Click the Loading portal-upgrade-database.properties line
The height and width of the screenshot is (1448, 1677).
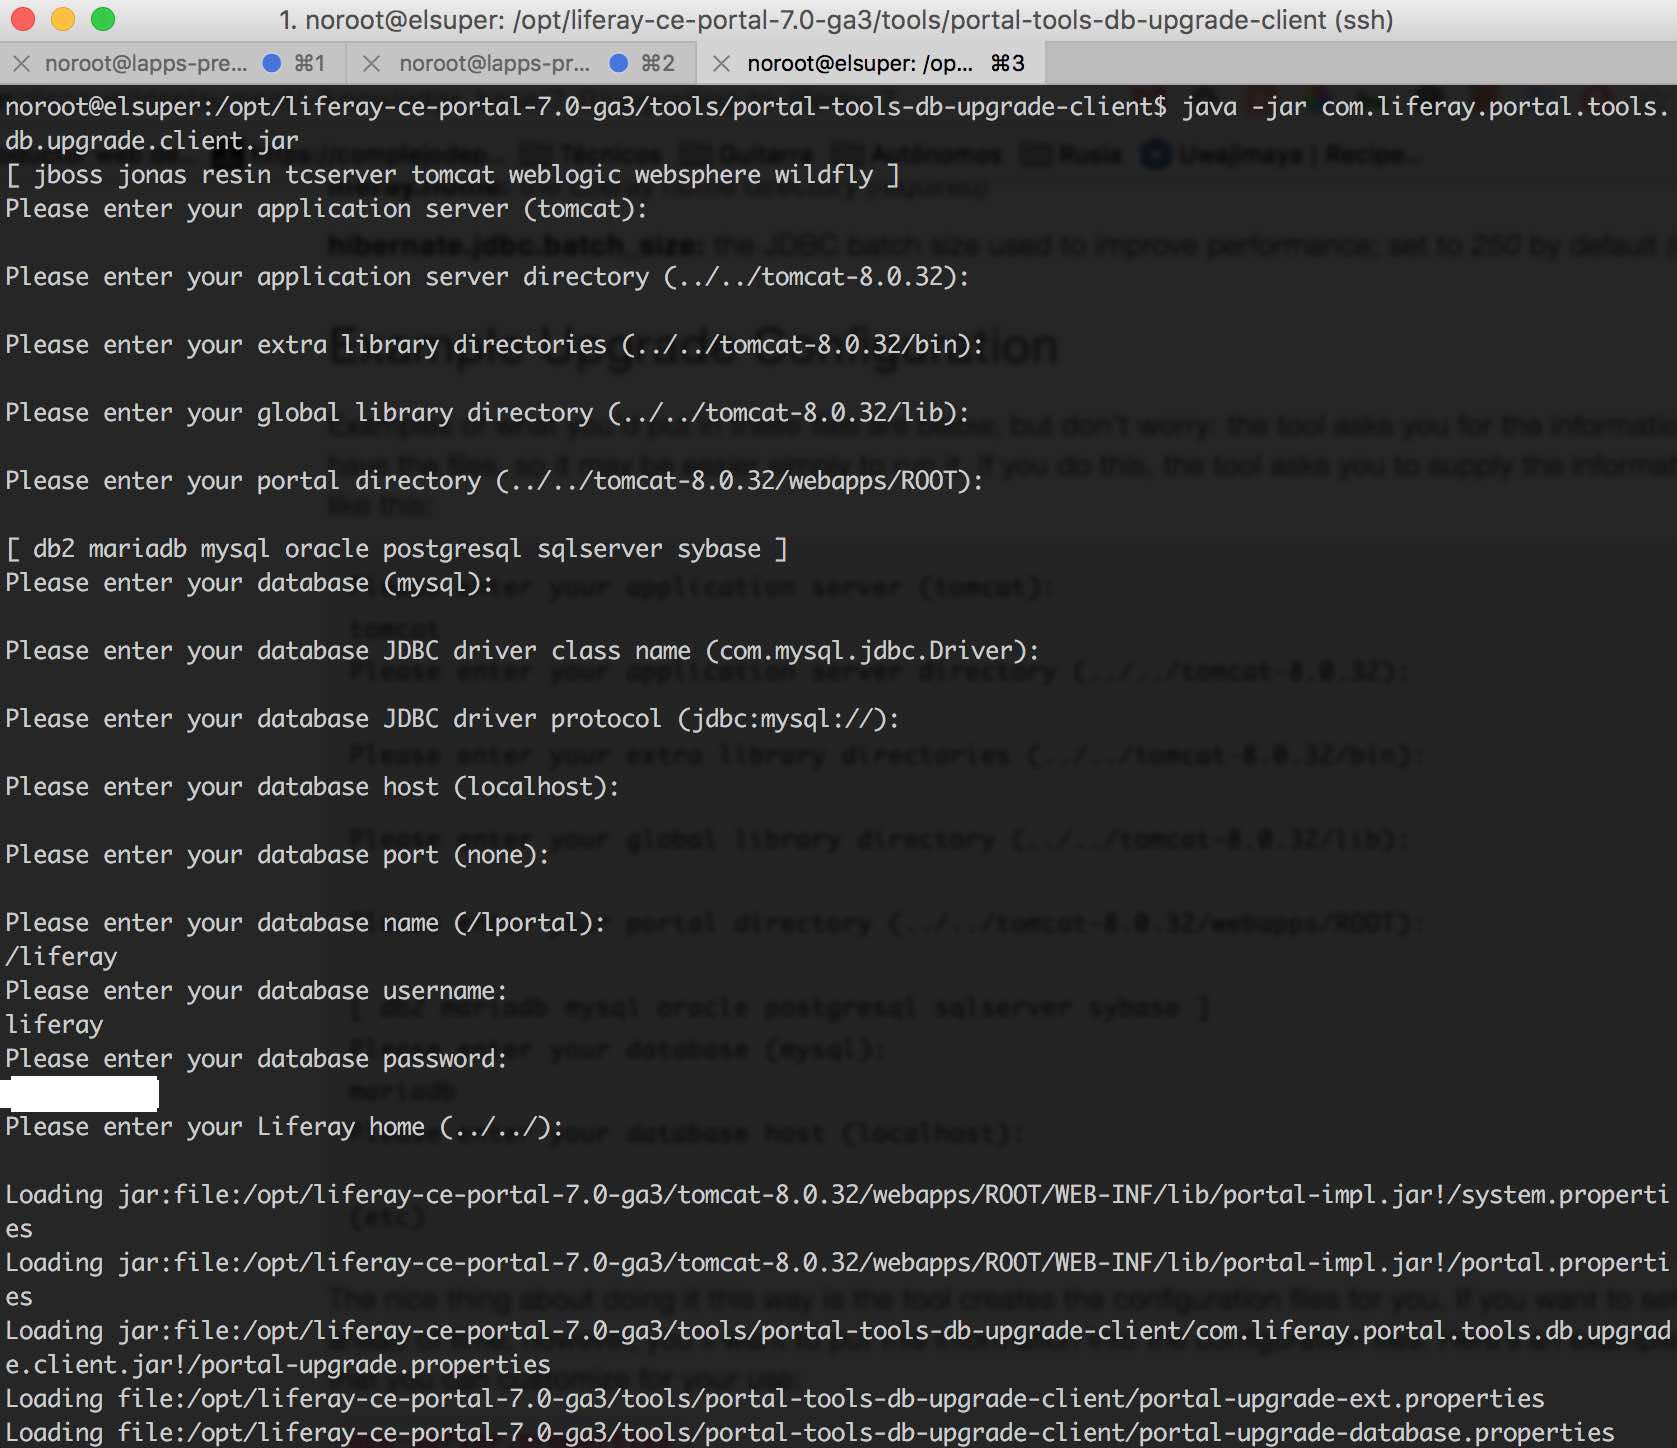(810, 1432)
